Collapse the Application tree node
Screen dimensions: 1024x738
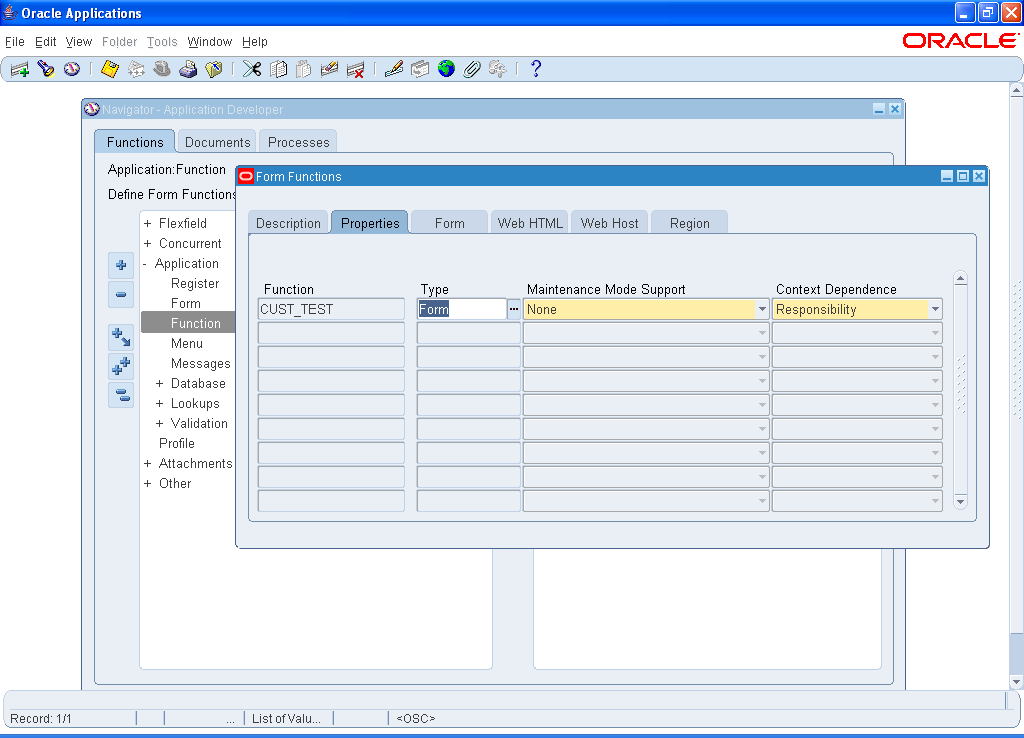145,264
